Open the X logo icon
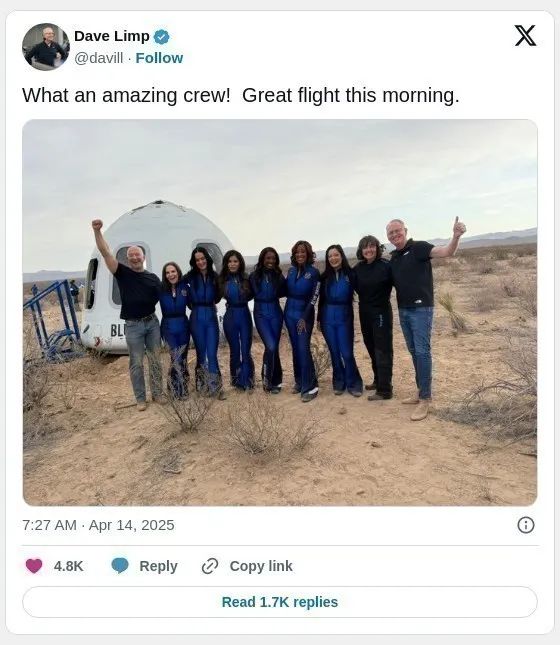The height and width of the screenshot is (645, 560). 525,35
